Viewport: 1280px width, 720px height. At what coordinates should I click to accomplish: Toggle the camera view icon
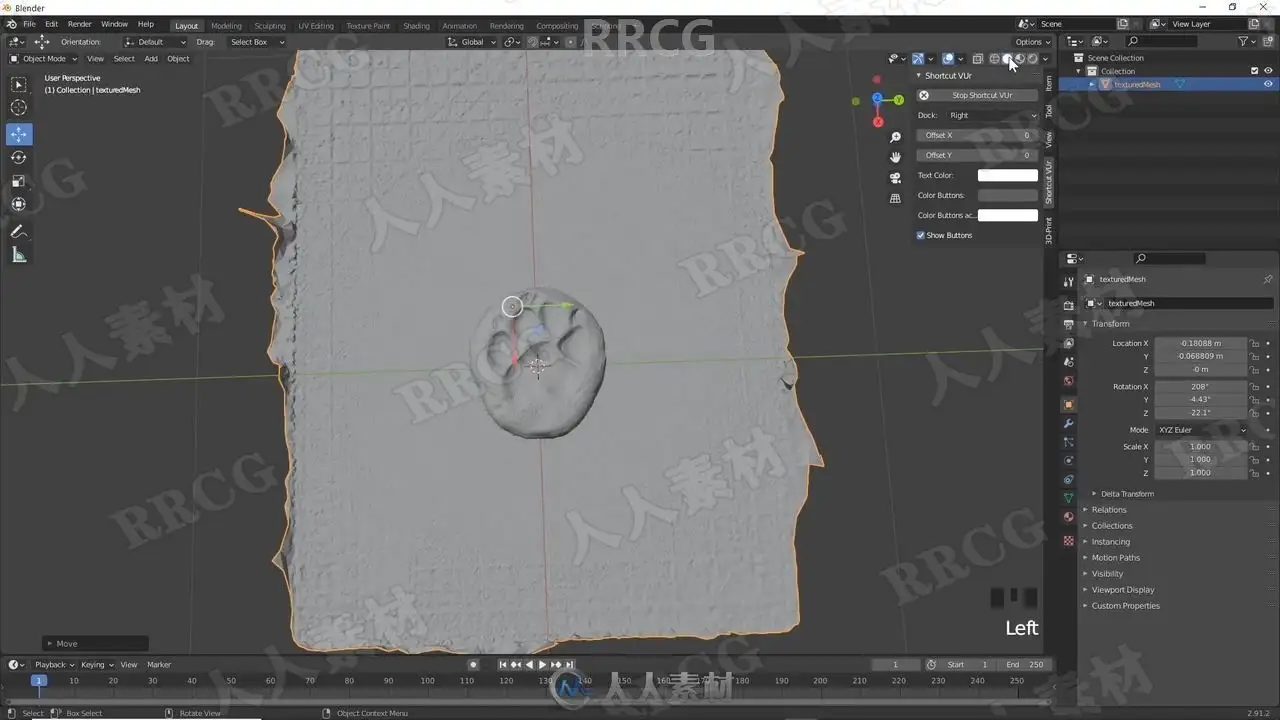coord(896,178)
